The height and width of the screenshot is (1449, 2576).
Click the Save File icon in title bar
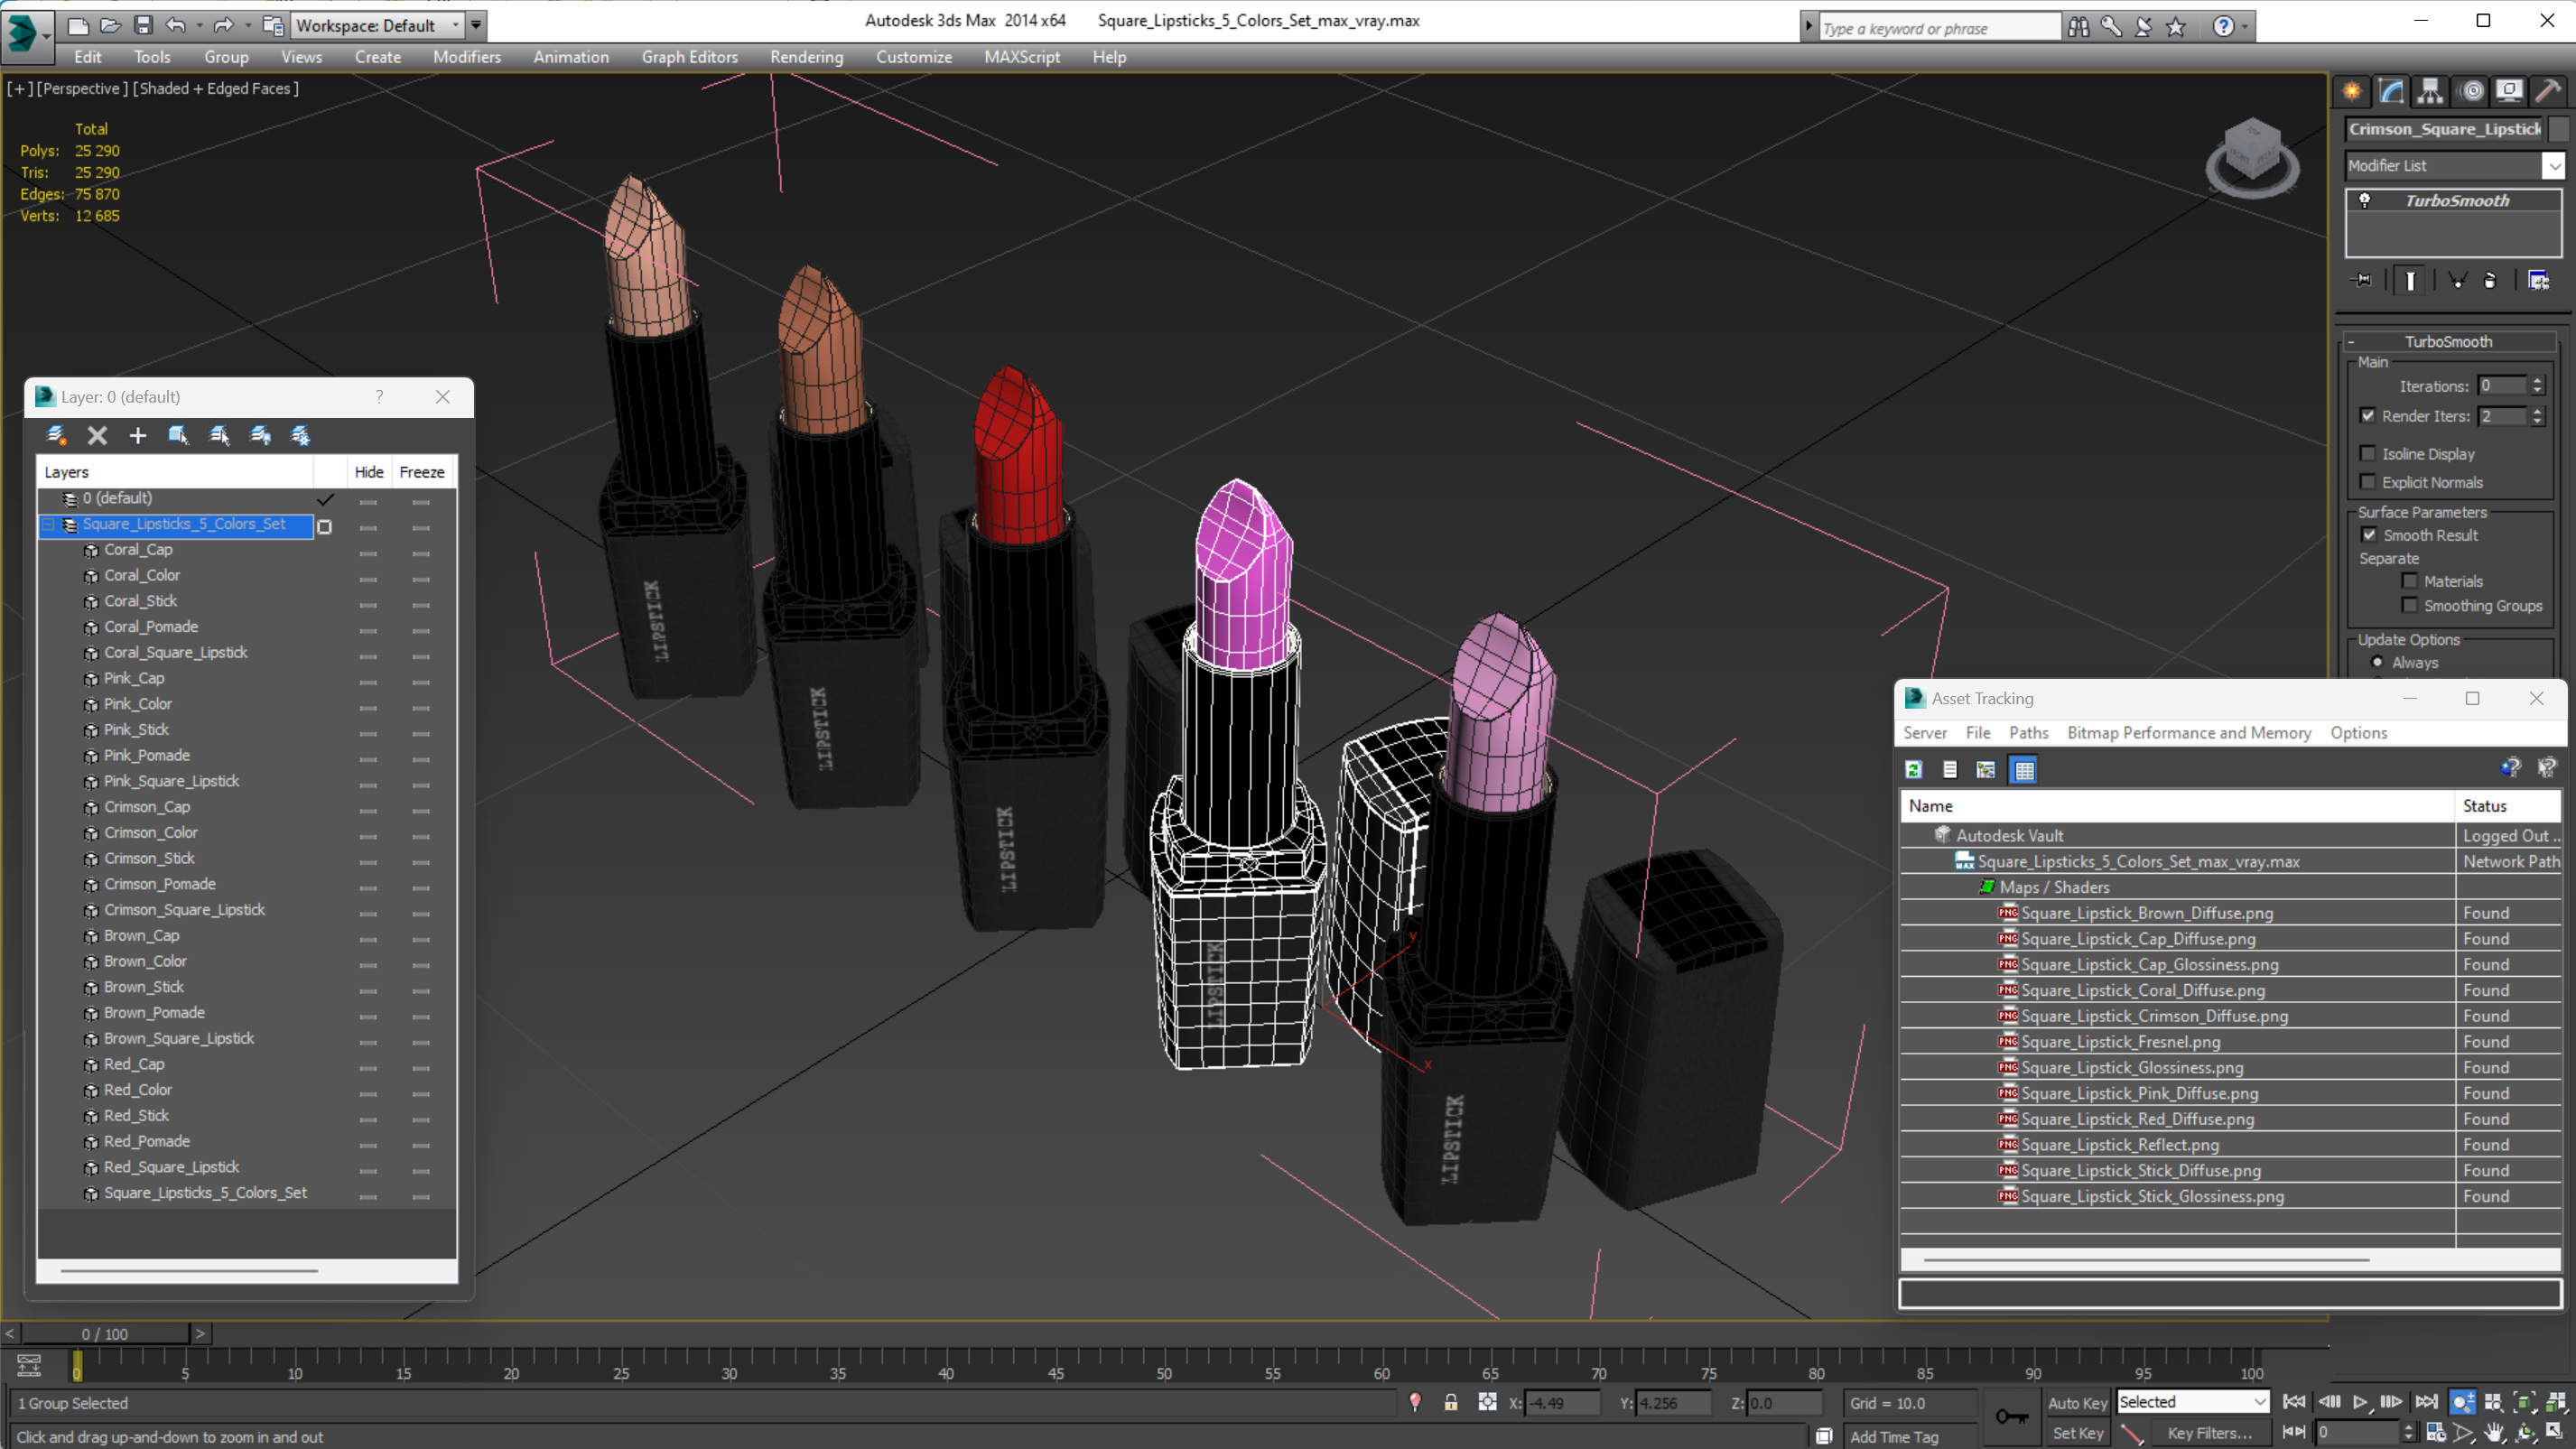pos(143,25)
